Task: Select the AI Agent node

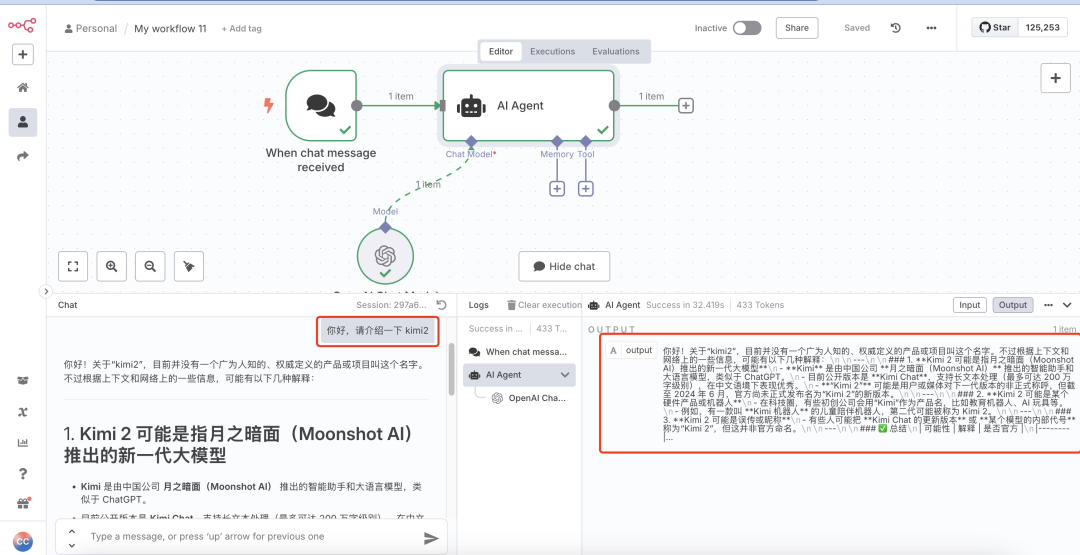Action: click(x=528, y=105)
